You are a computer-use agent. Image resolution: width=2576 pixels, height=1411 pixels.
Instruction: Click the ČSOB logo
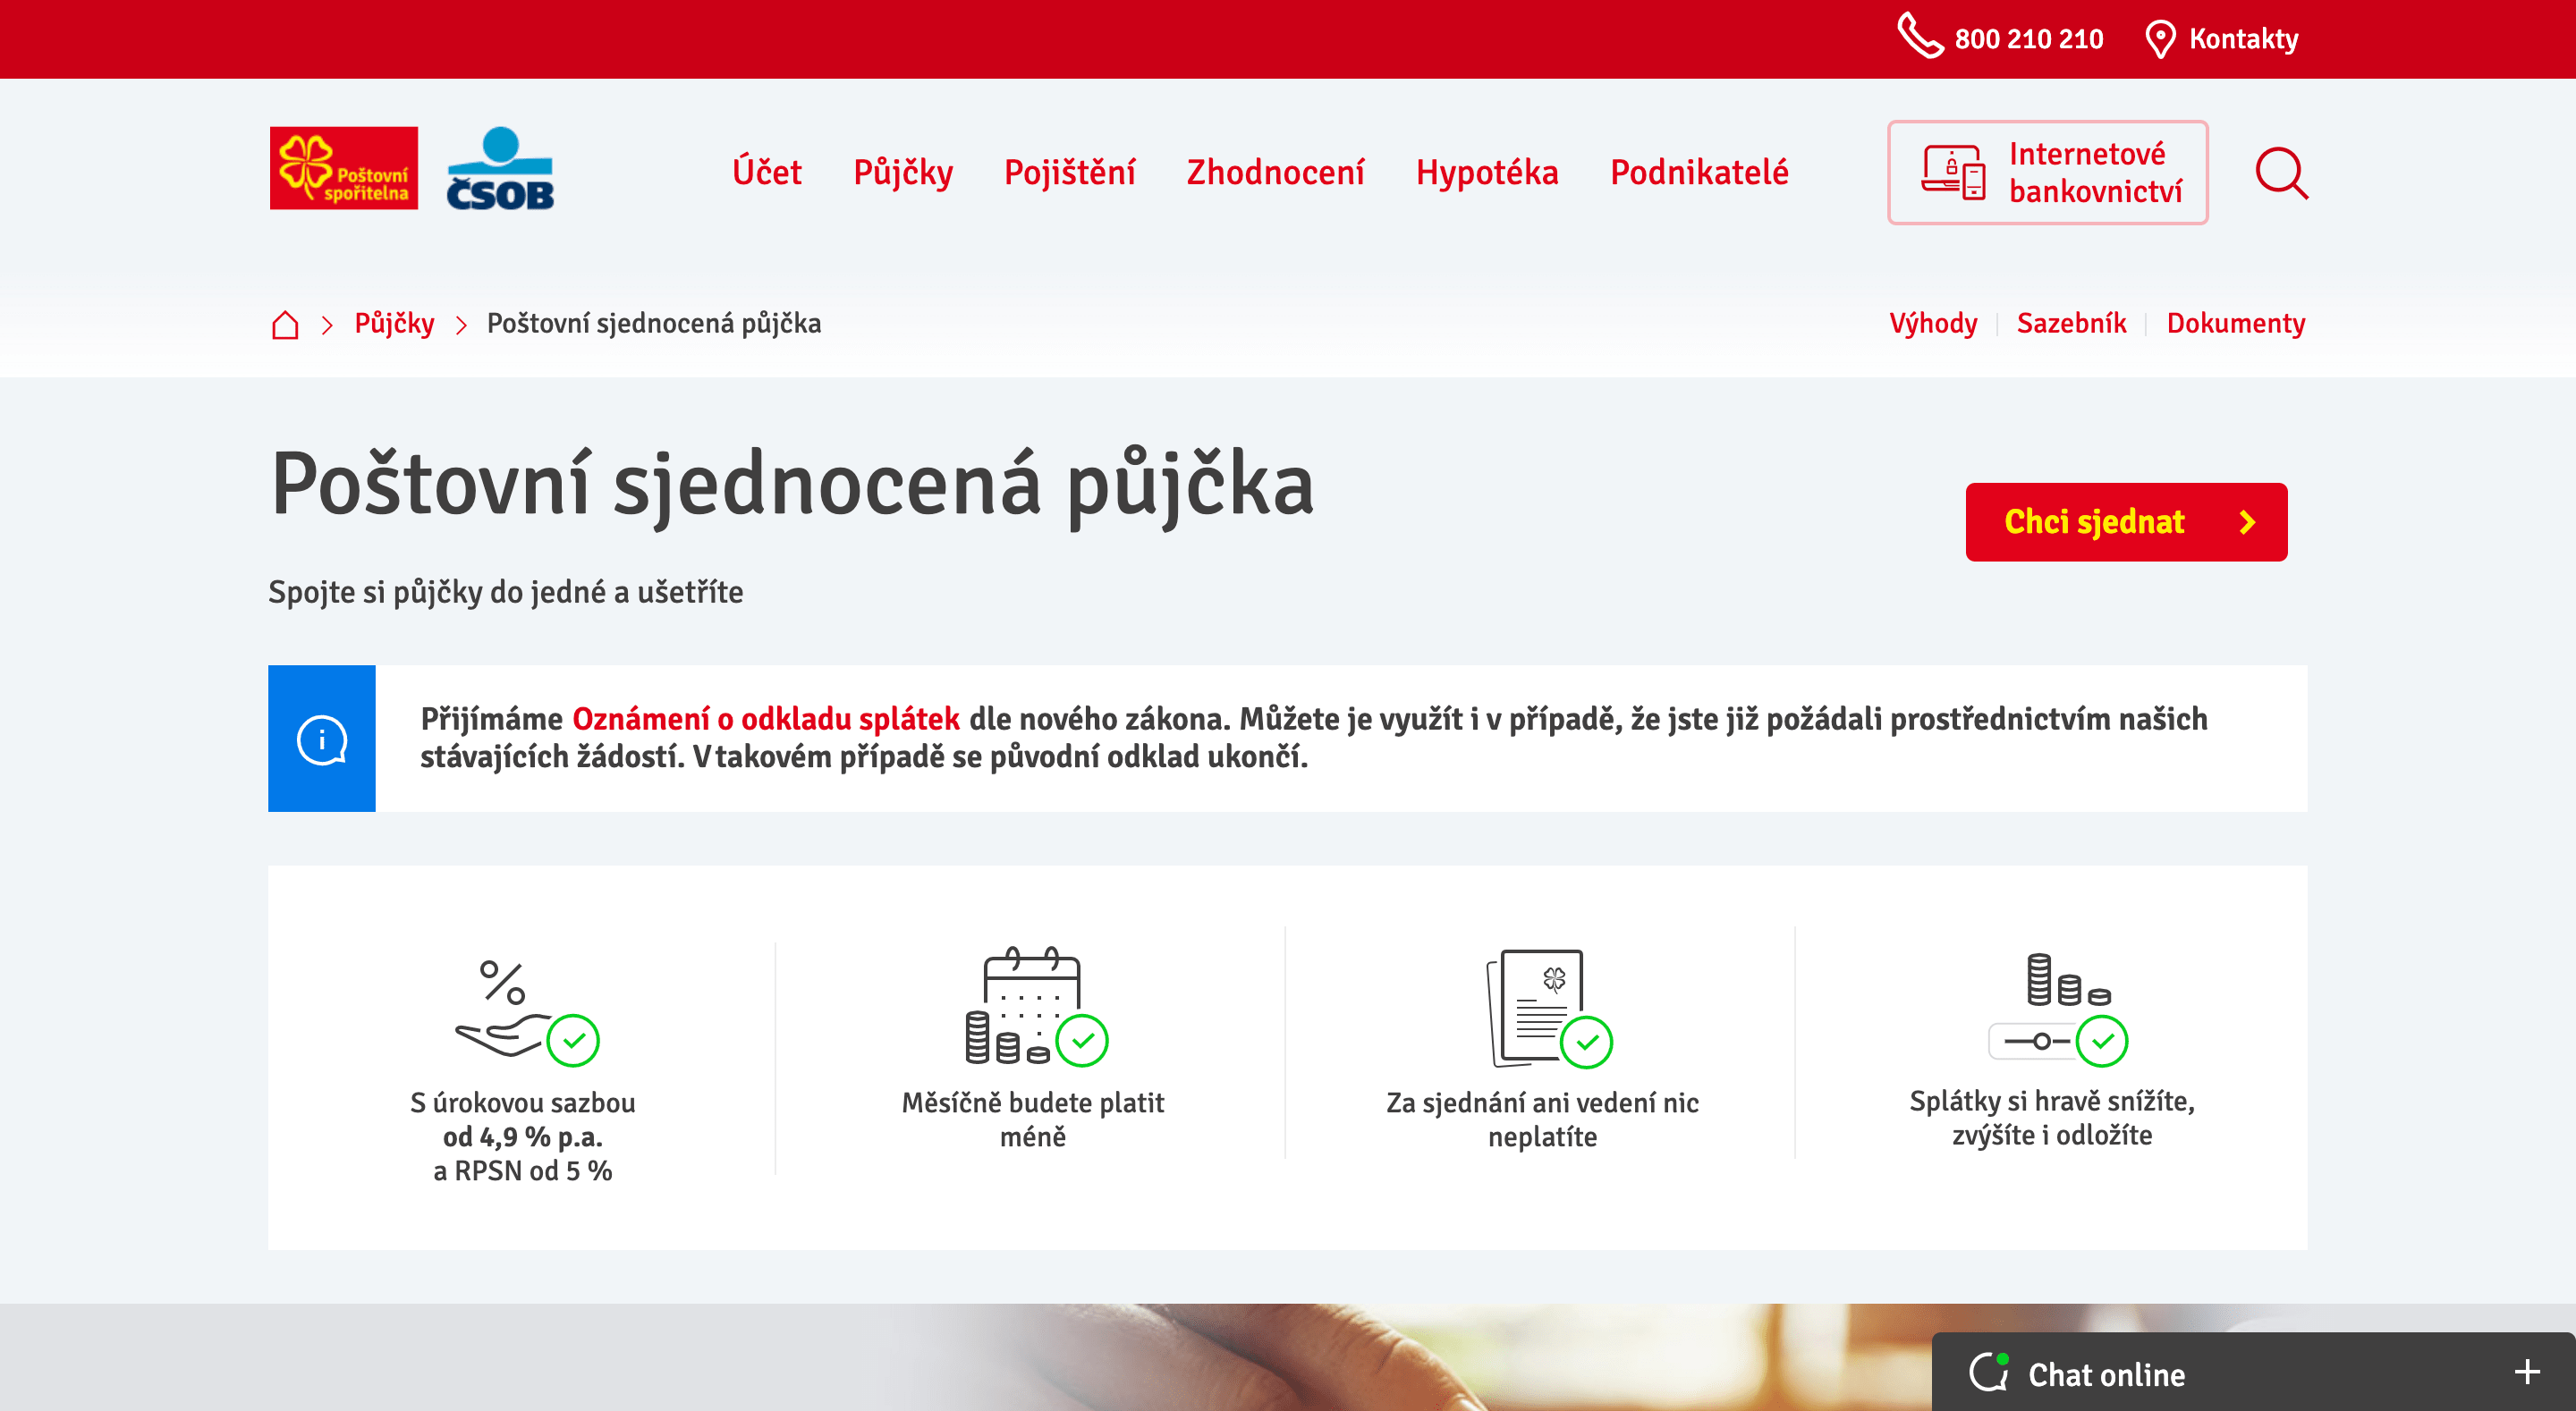[x=500, y=168]
